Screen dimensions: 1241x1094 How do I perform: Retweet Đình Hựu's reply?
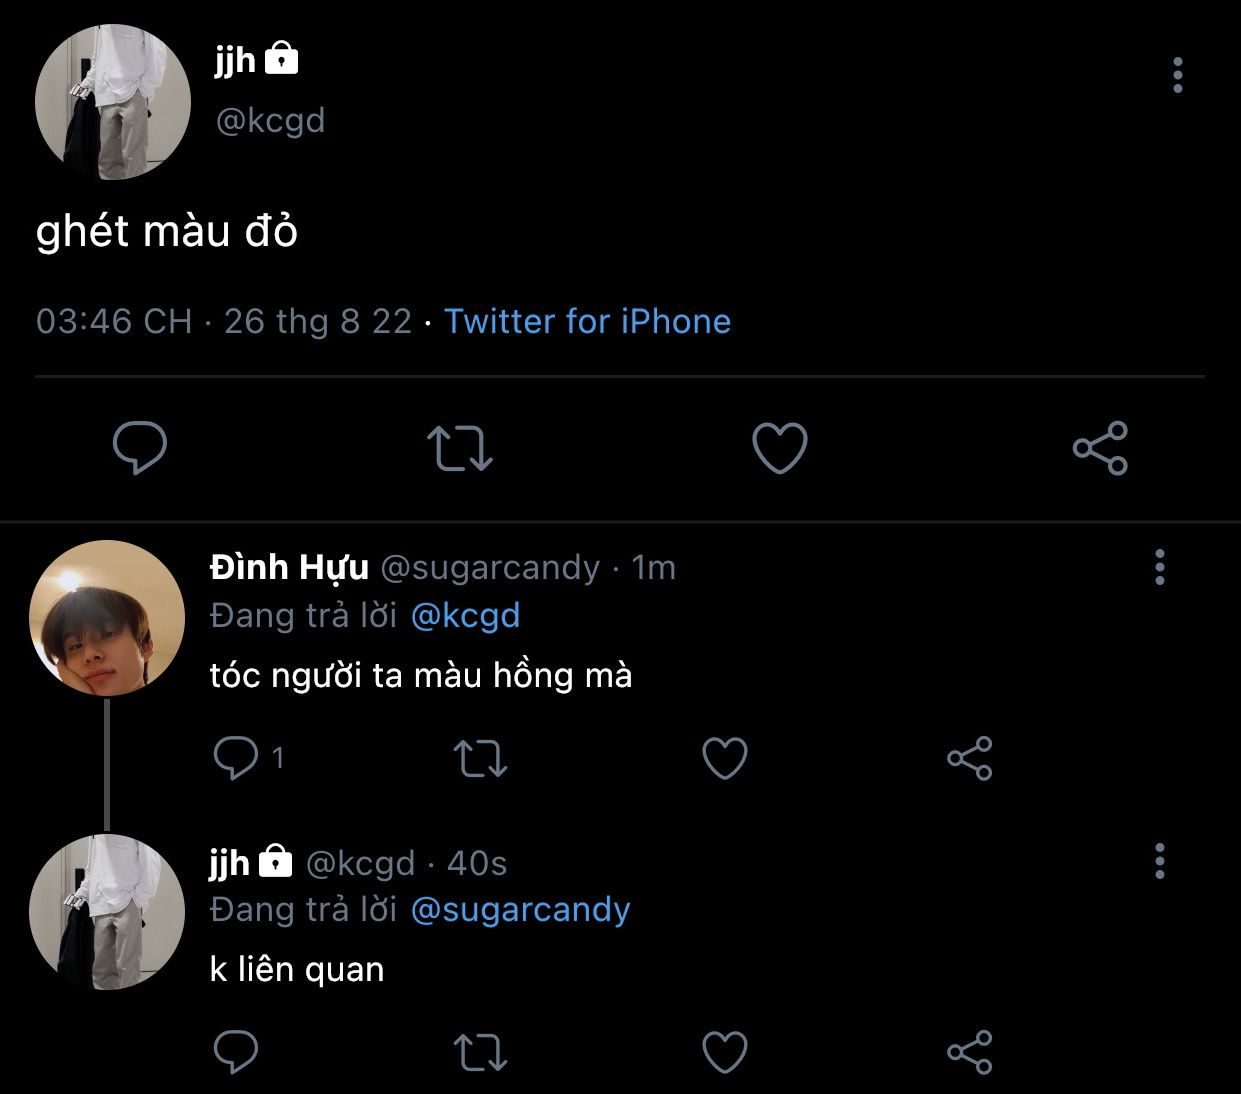[480, 758]
